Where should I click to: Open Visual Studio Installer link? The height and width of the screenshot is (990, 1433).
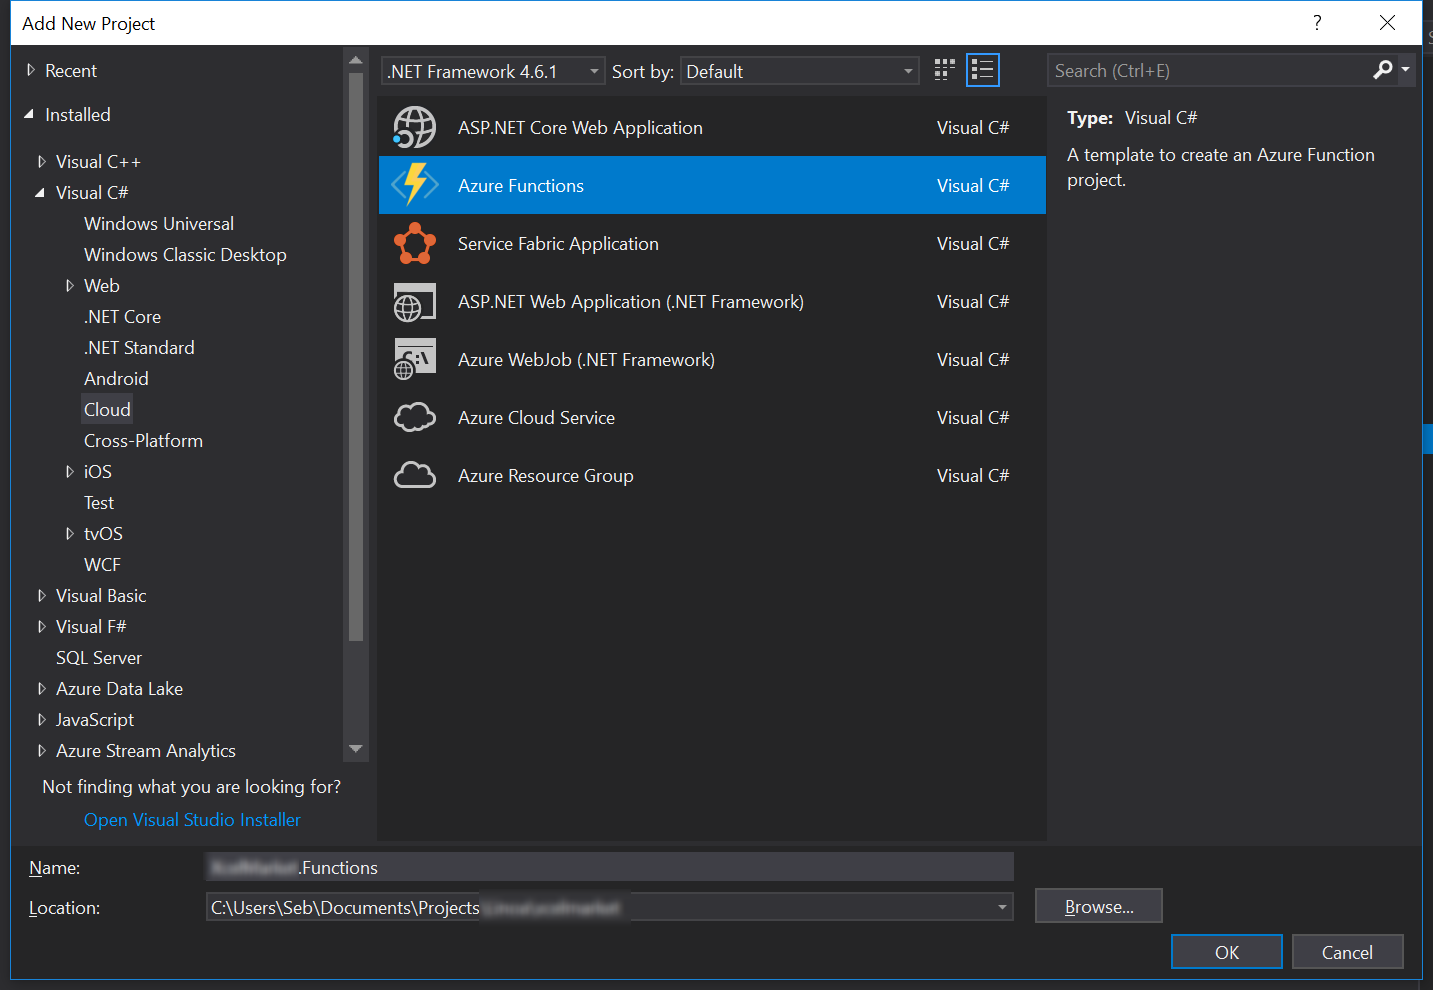192,820
